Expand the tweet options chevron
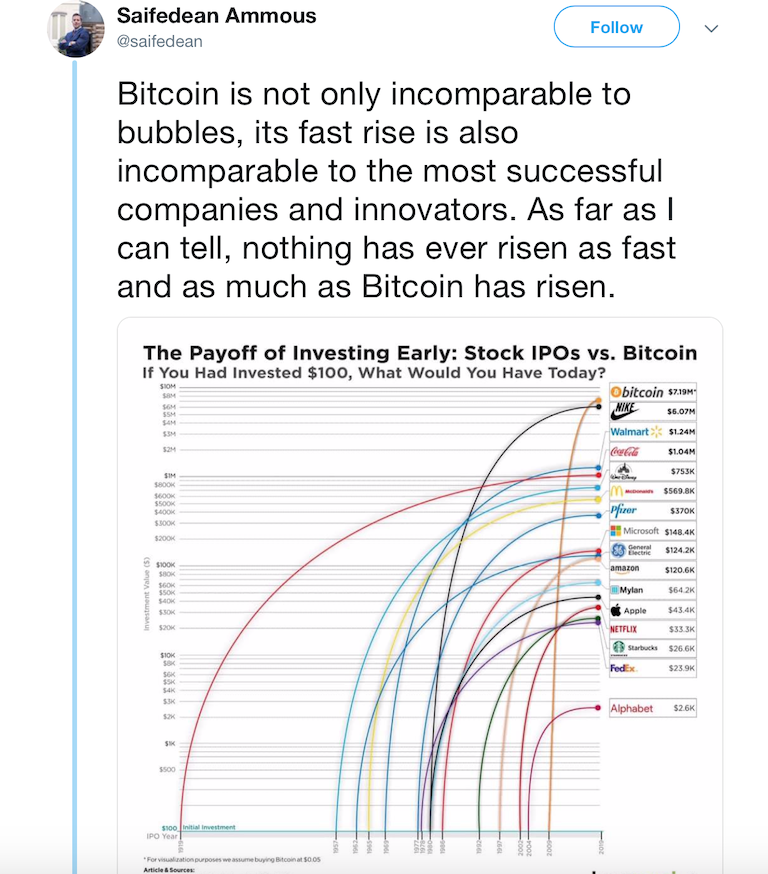The width and height of the screenshot is (768, 874). point(711,28)
